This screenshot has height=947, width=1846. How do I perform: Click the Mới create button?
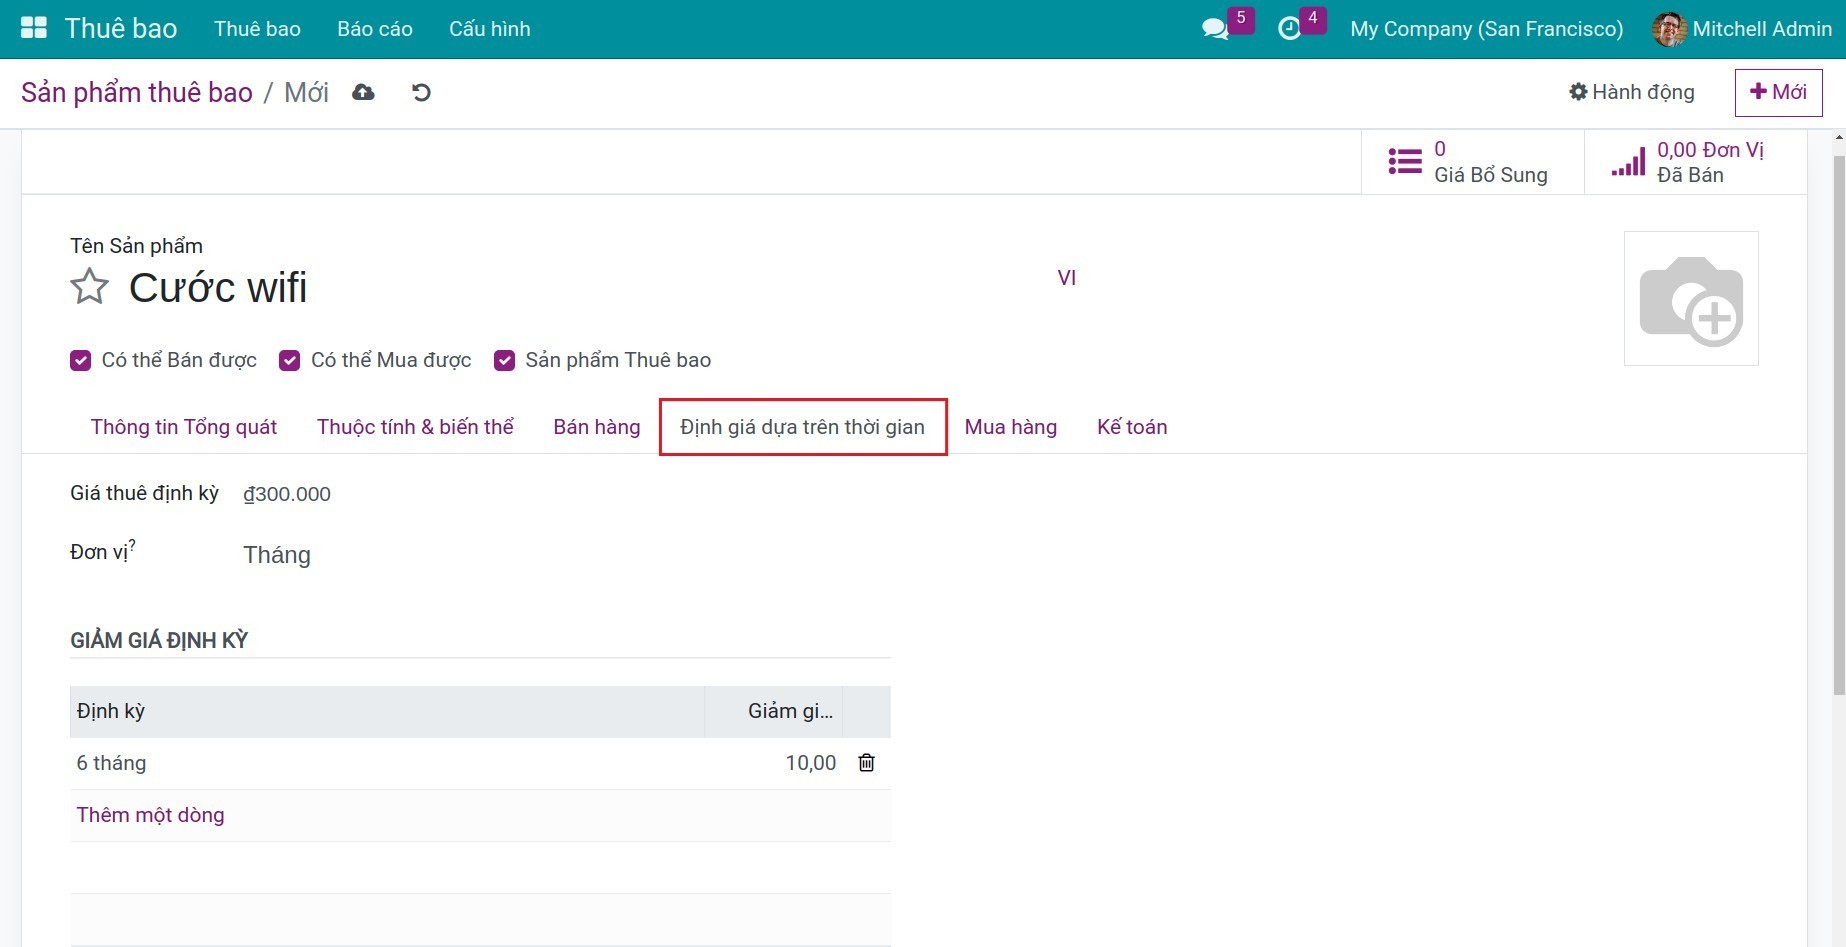coord(1777,93)
